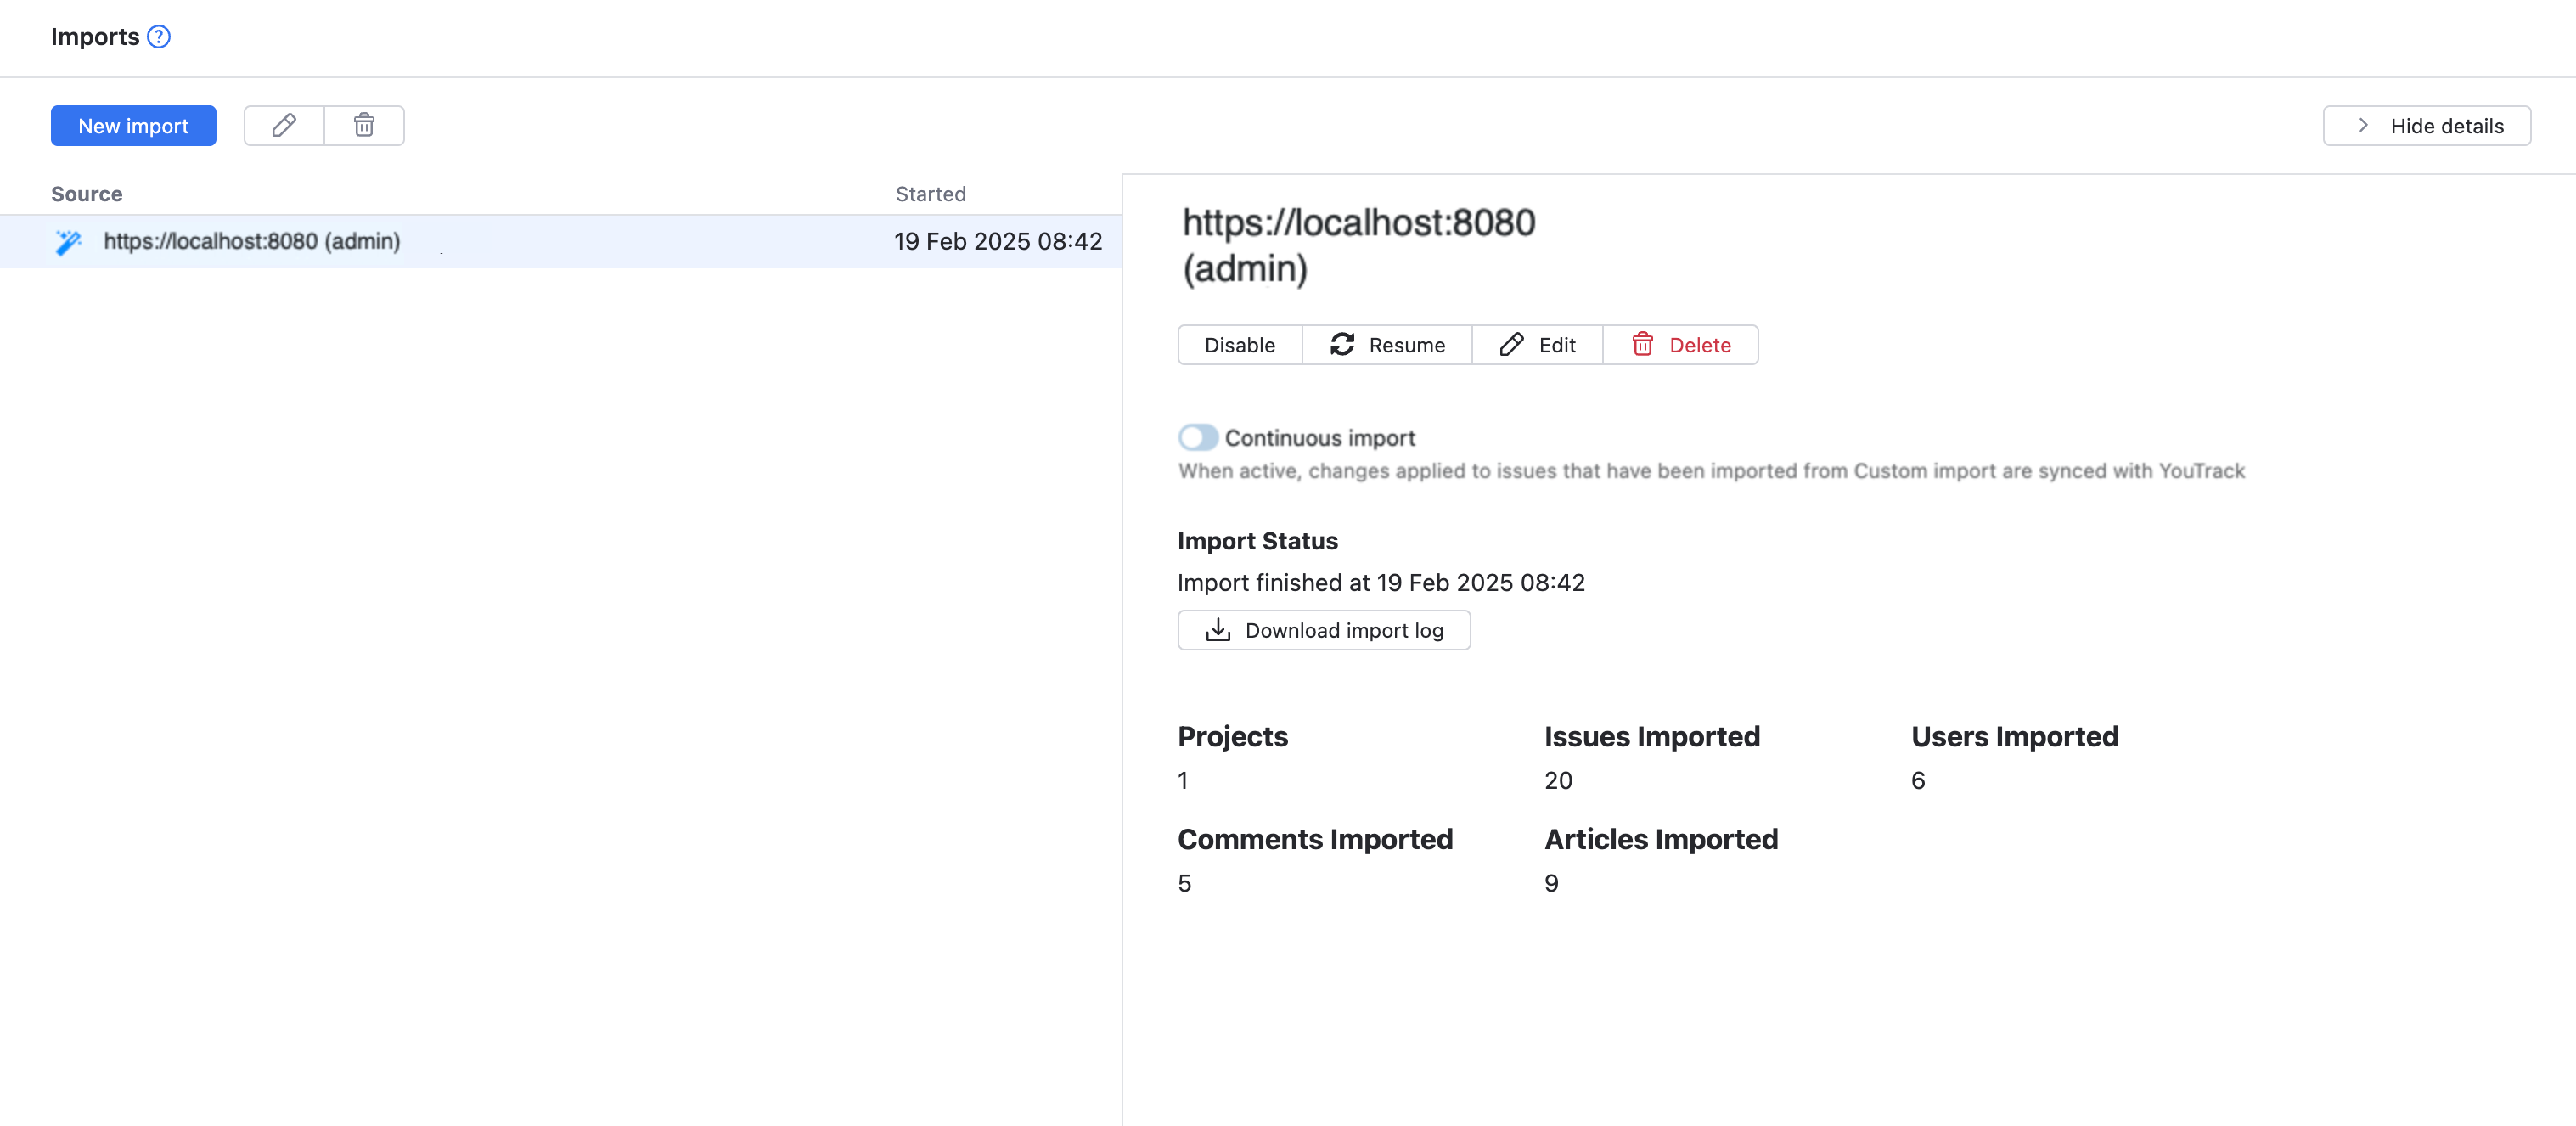Click the trash delete icon in the toolbar

(x=364, y=125)
